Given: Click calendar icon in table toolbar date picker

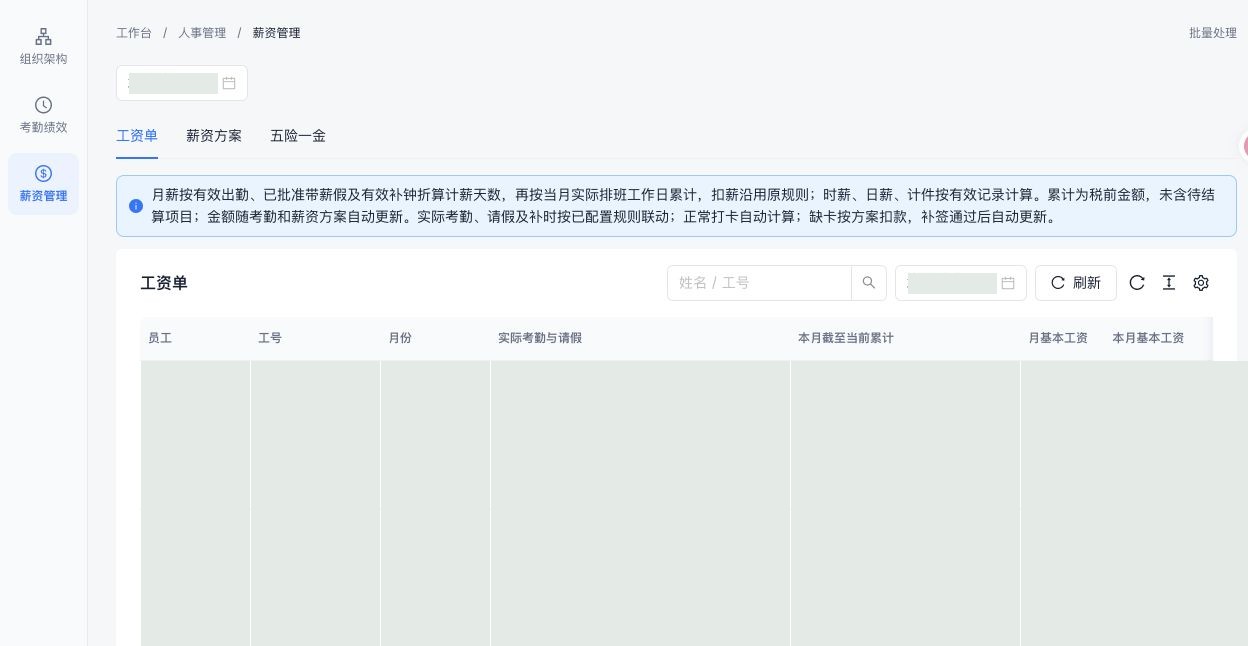Looking at the screenshot, I should tap(1008, 283).
